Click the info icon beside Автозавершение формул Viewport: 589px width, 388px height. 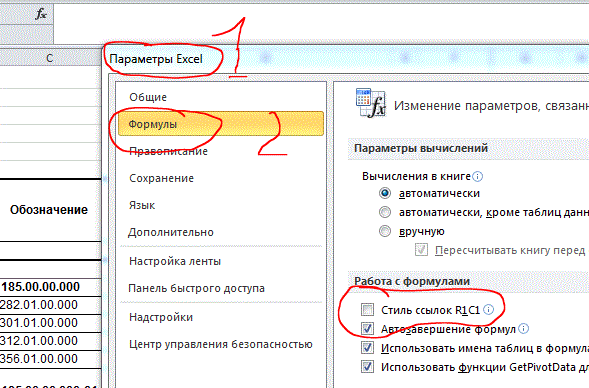pyautogui.click(x=523, y=329)
